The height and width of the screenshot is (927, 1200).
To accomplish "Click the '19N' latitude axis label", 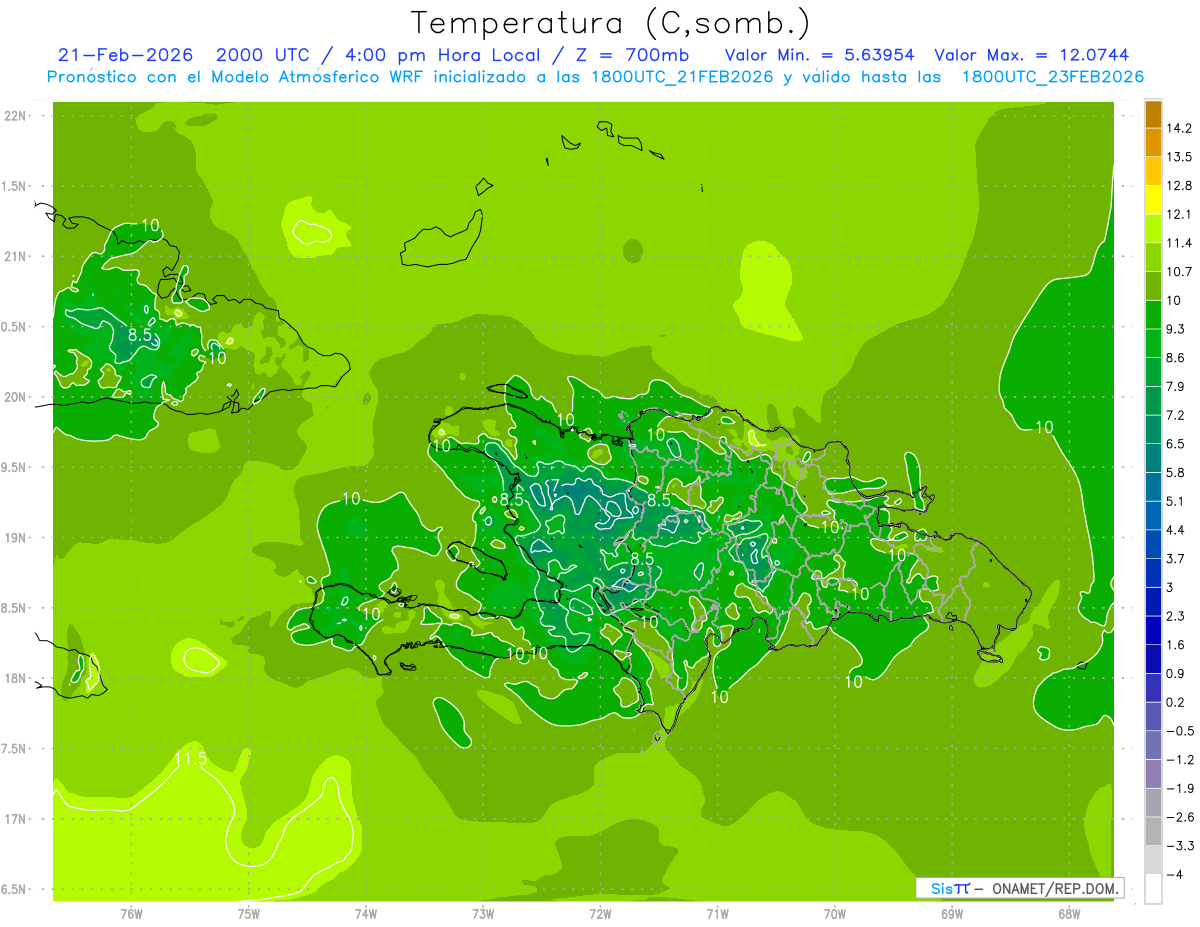I will (x=15, y=537).
